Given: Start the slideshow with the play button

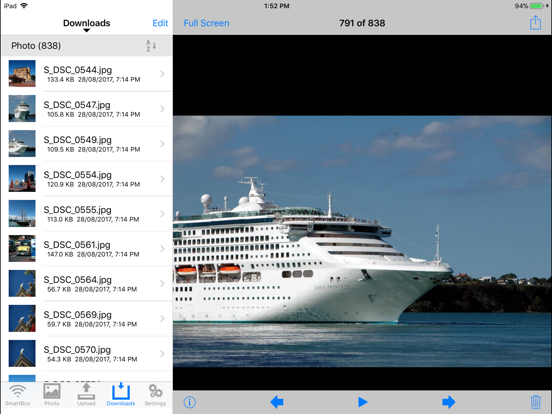Looking at the screenshot, I should click(x=362, y=402).
